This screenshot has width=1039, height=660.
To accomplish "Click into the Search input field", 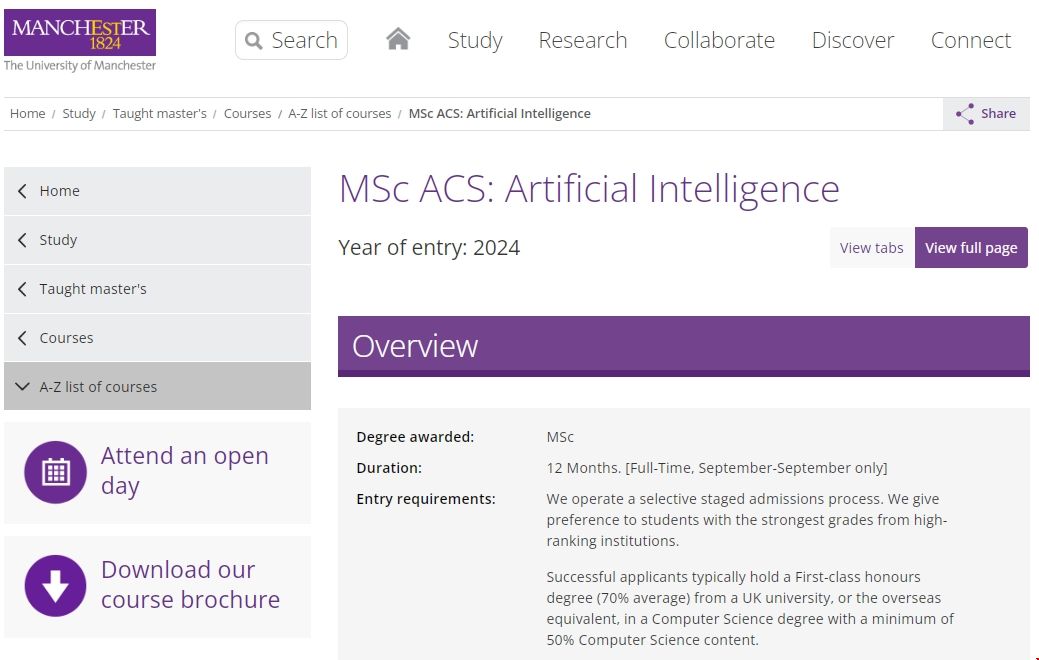I will click(305, 41).
